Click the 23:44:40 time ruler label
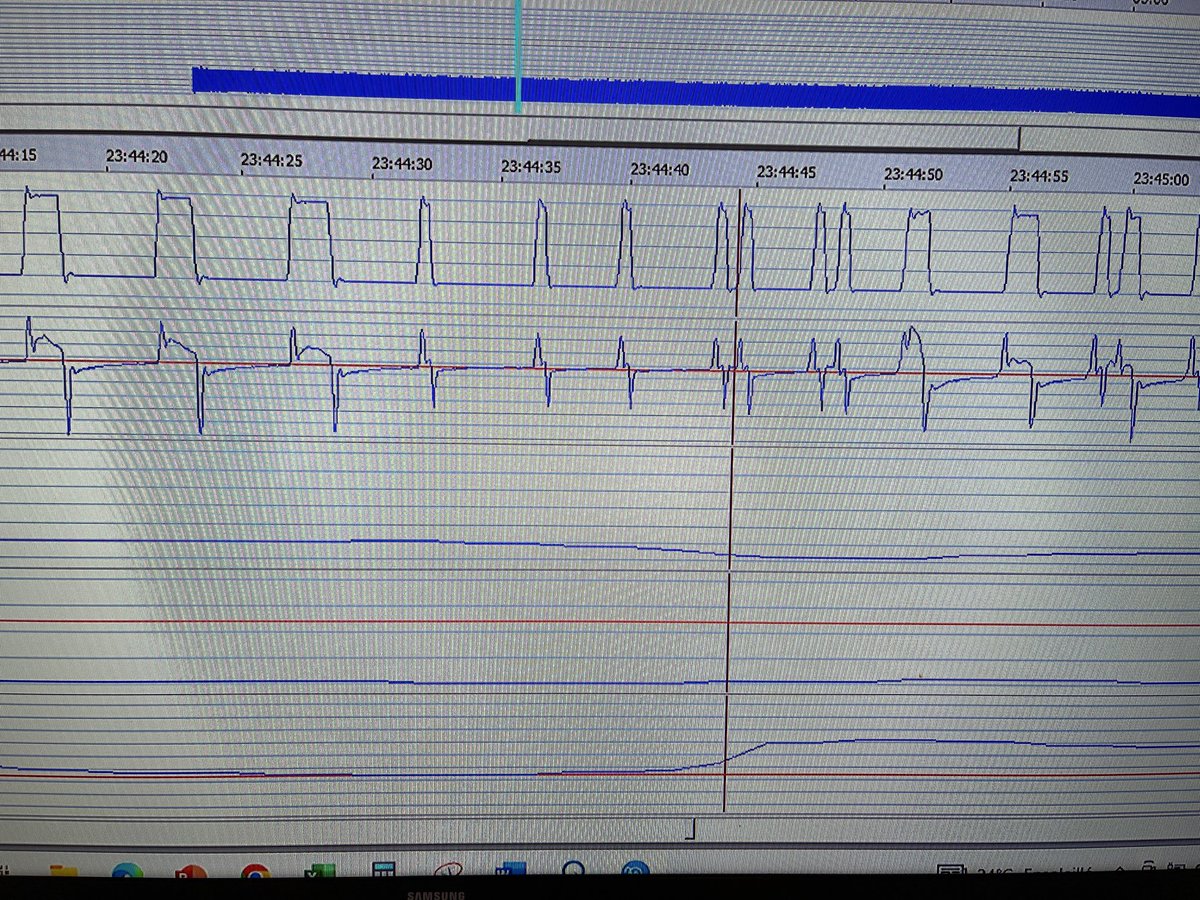Image resolution: width=1200 pixels, height=900 pixels. [x=660, y=169]
